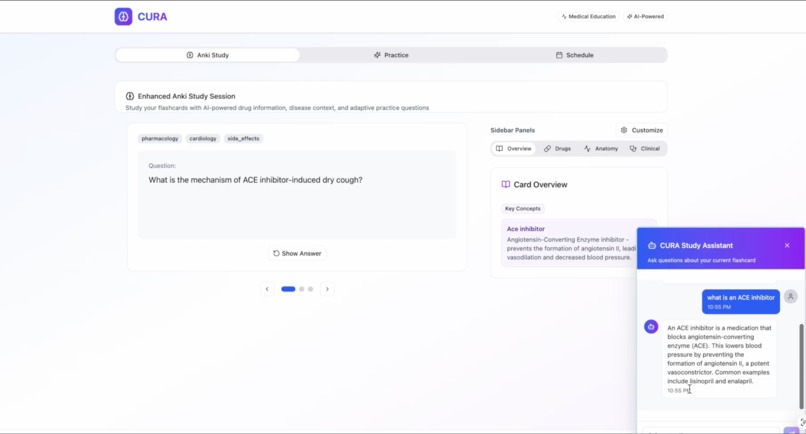The height and width of the screenshot is (434, 806).
Task: Click the CURA logo icon
Action: (x=123, y=16)
